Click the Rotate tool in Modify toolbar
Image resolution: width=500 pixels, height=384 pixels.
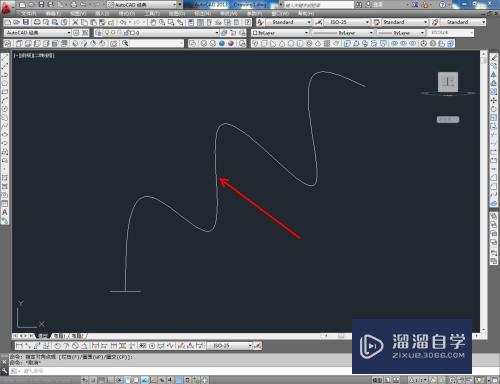pyautogui.click(x=494, y=109)
